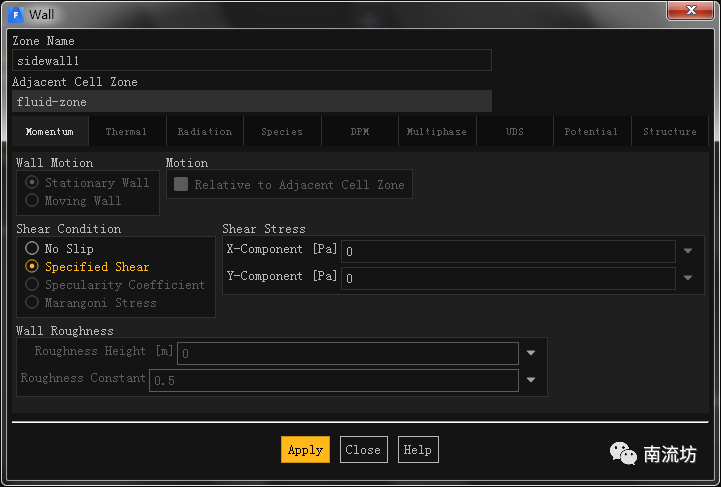Close the Wall dialog window
The image size is (721, 487).
click(690, 10)
